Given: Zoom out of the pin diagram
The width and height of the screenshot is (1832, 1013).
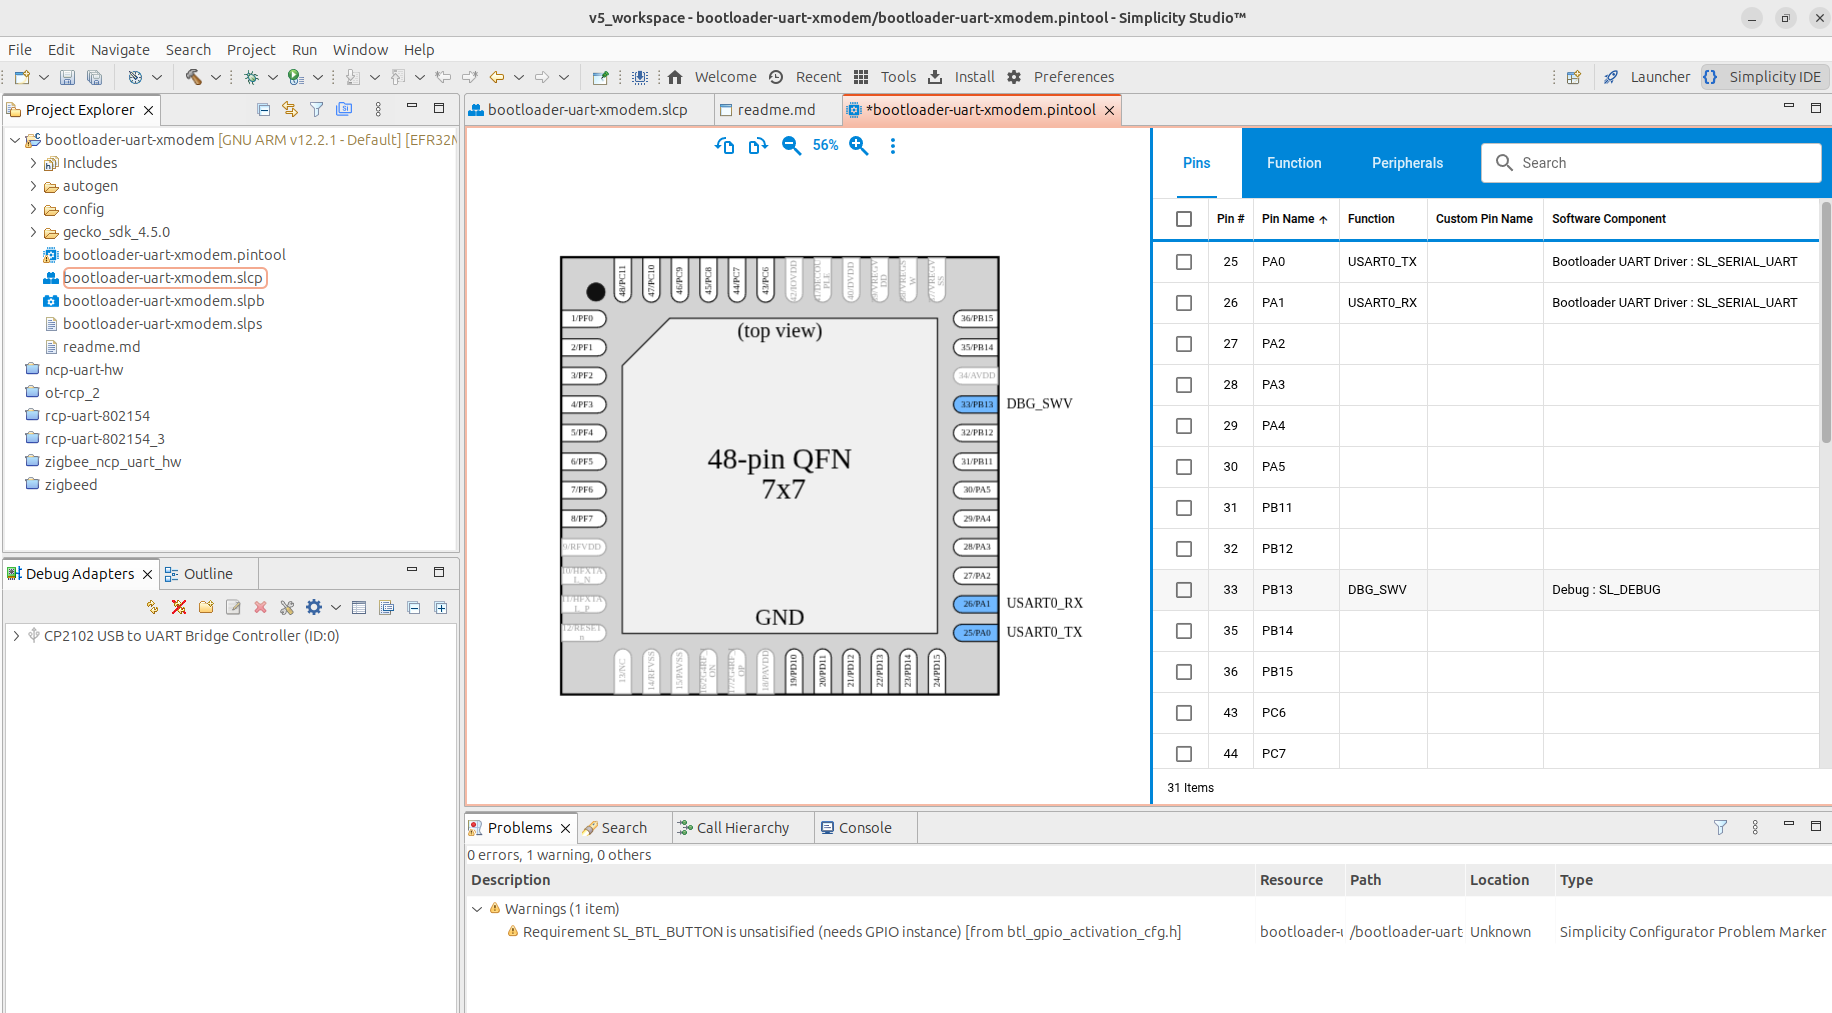Looking at the screenshot, I should pyautogui.click(x=790, y=145).
